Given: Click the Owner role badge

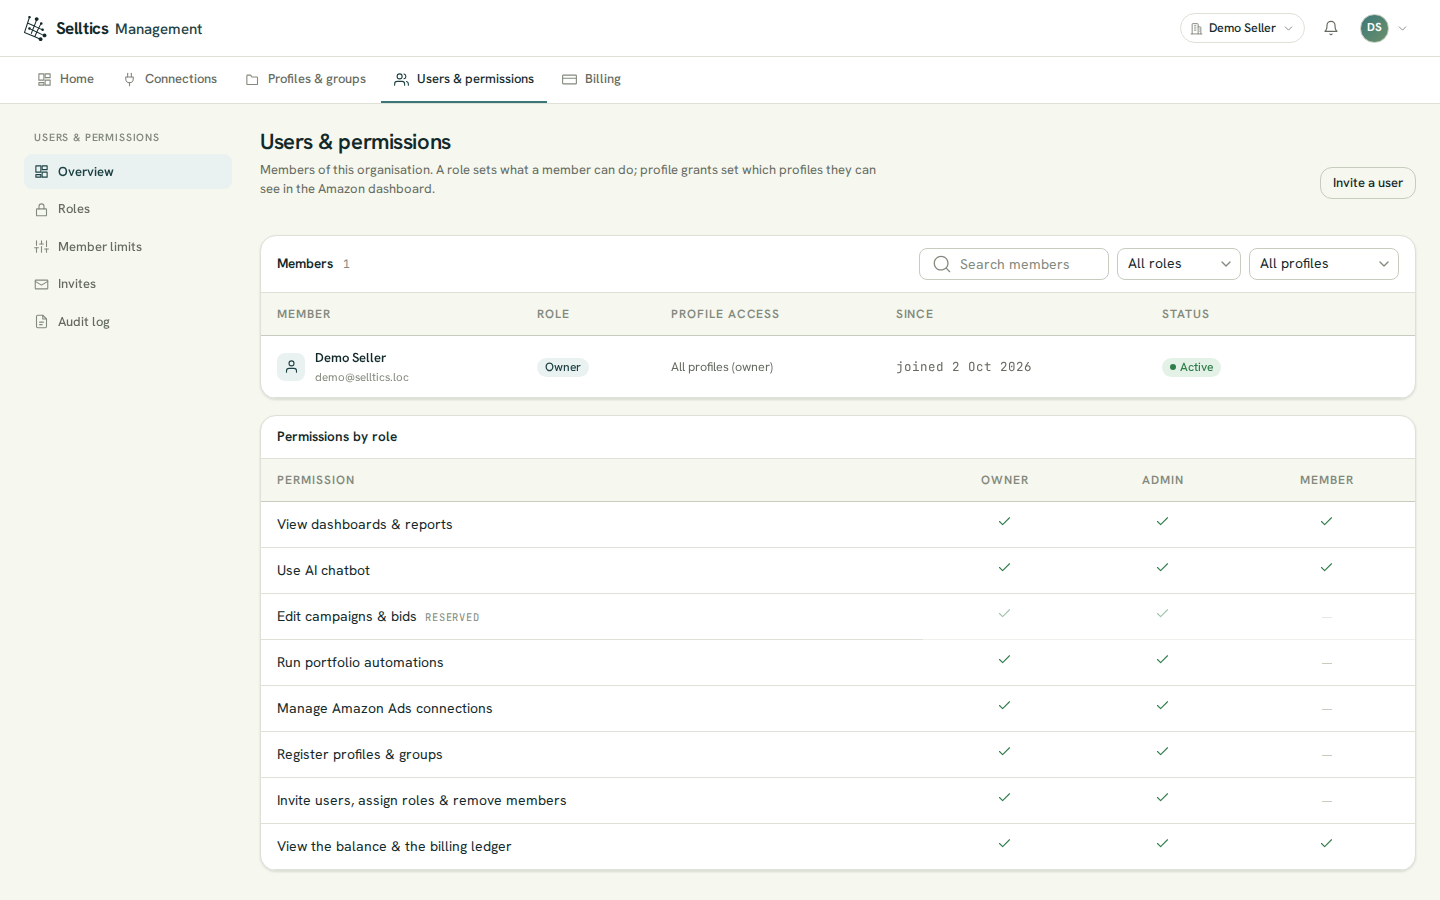Looking at the screenshot, I should coord(563,367).
